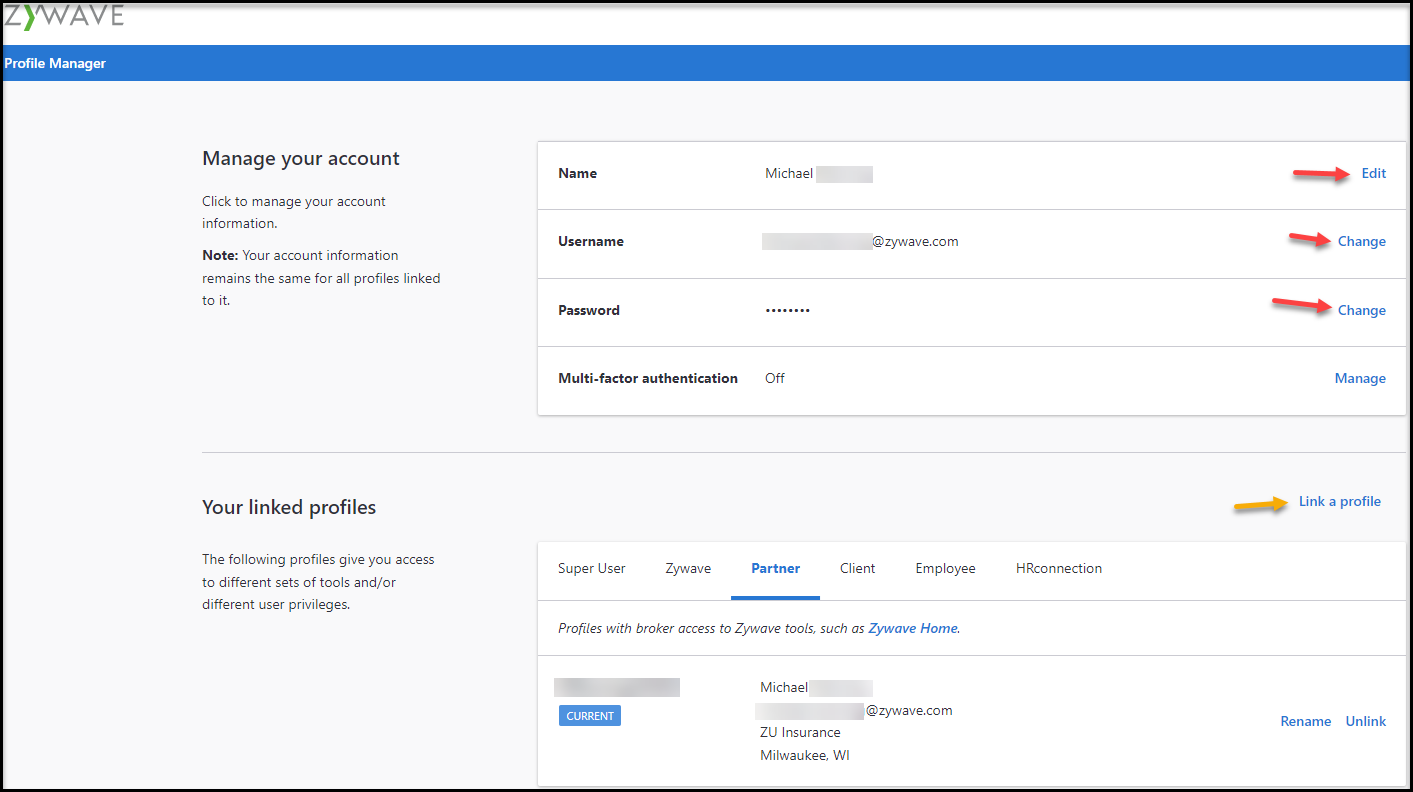Switch to the Super User tab
This screenshot has width=1413, height=792.
(591, 568)
